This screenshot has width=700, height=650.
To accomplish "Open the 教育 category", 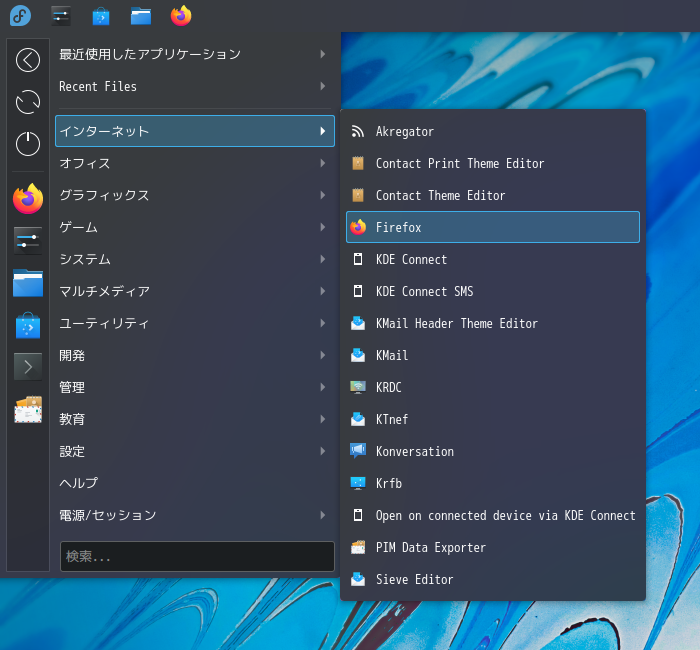I will pos(195,419).
